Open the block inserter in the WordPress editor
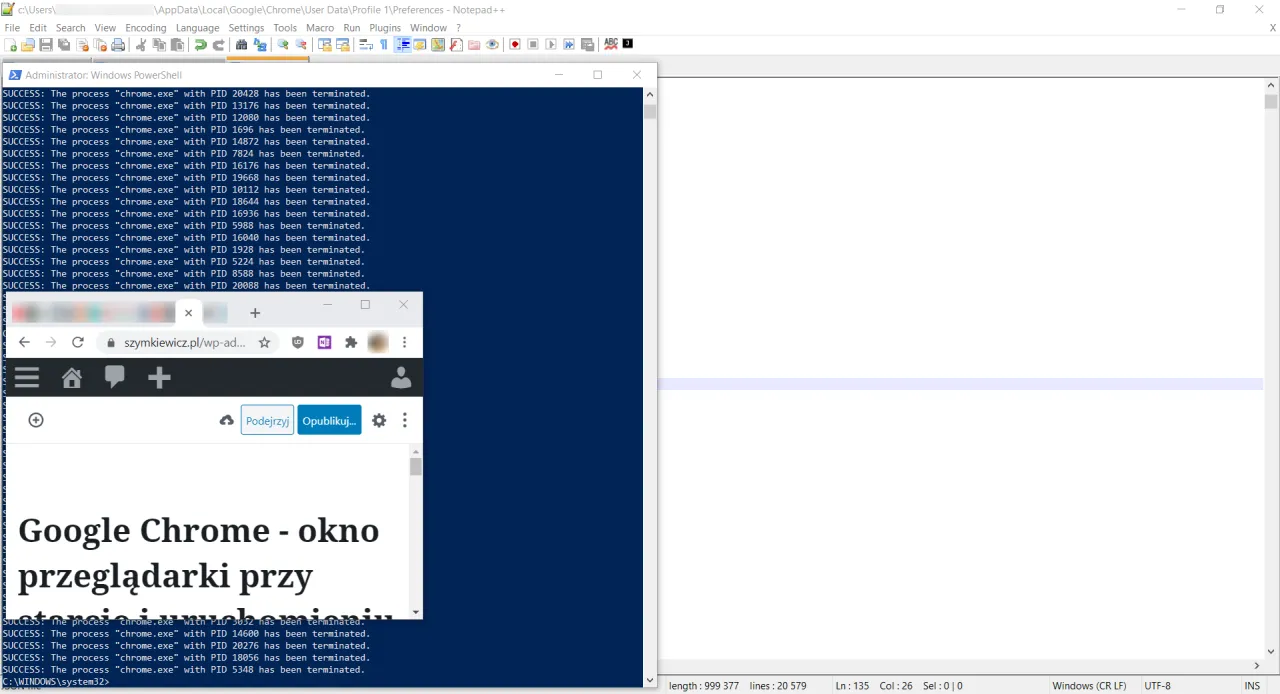 coord(35,420)
